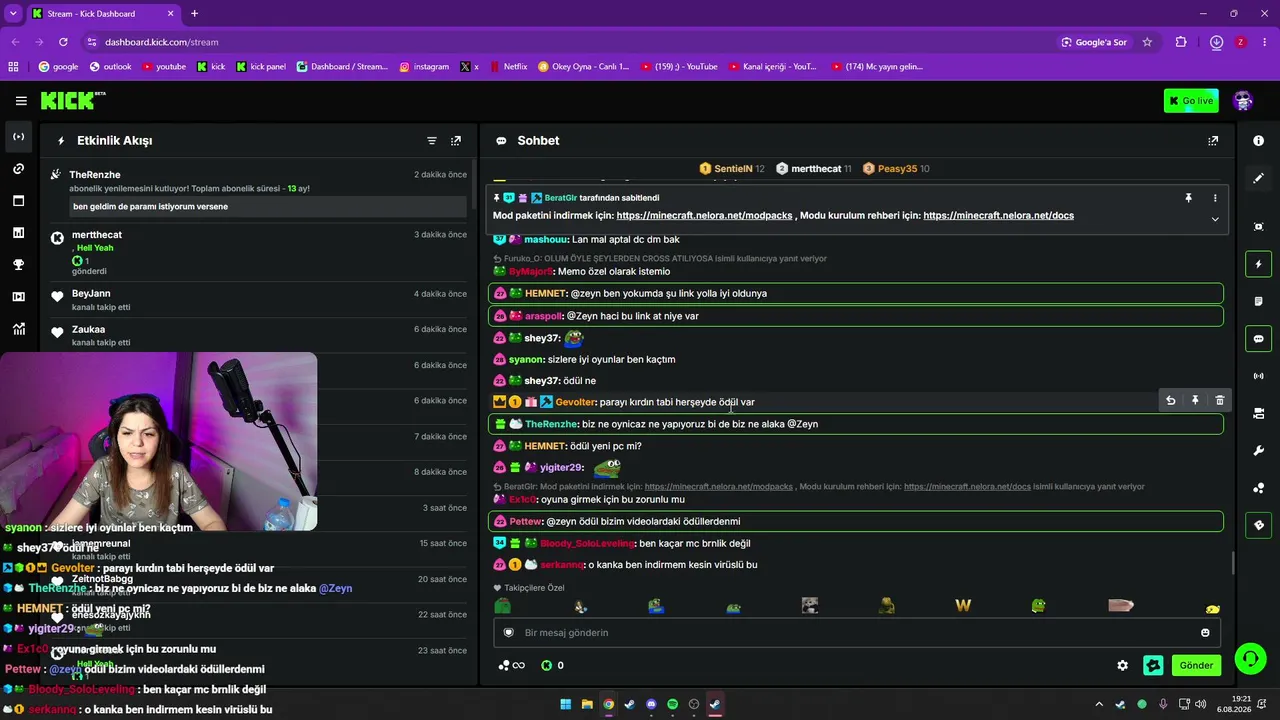Open chat settings gear icon
Screen dimensions: 1280x720
(1122, 665)
